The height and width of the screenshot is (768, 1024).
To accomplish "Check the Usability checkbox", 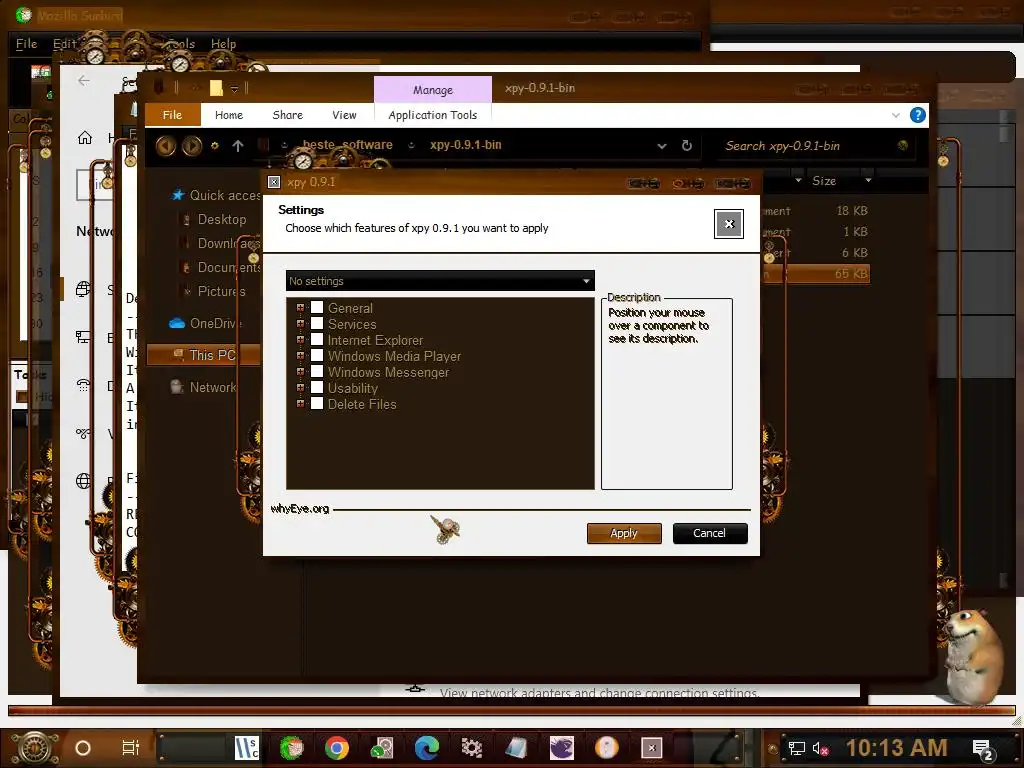I will [x=317, y=388].
